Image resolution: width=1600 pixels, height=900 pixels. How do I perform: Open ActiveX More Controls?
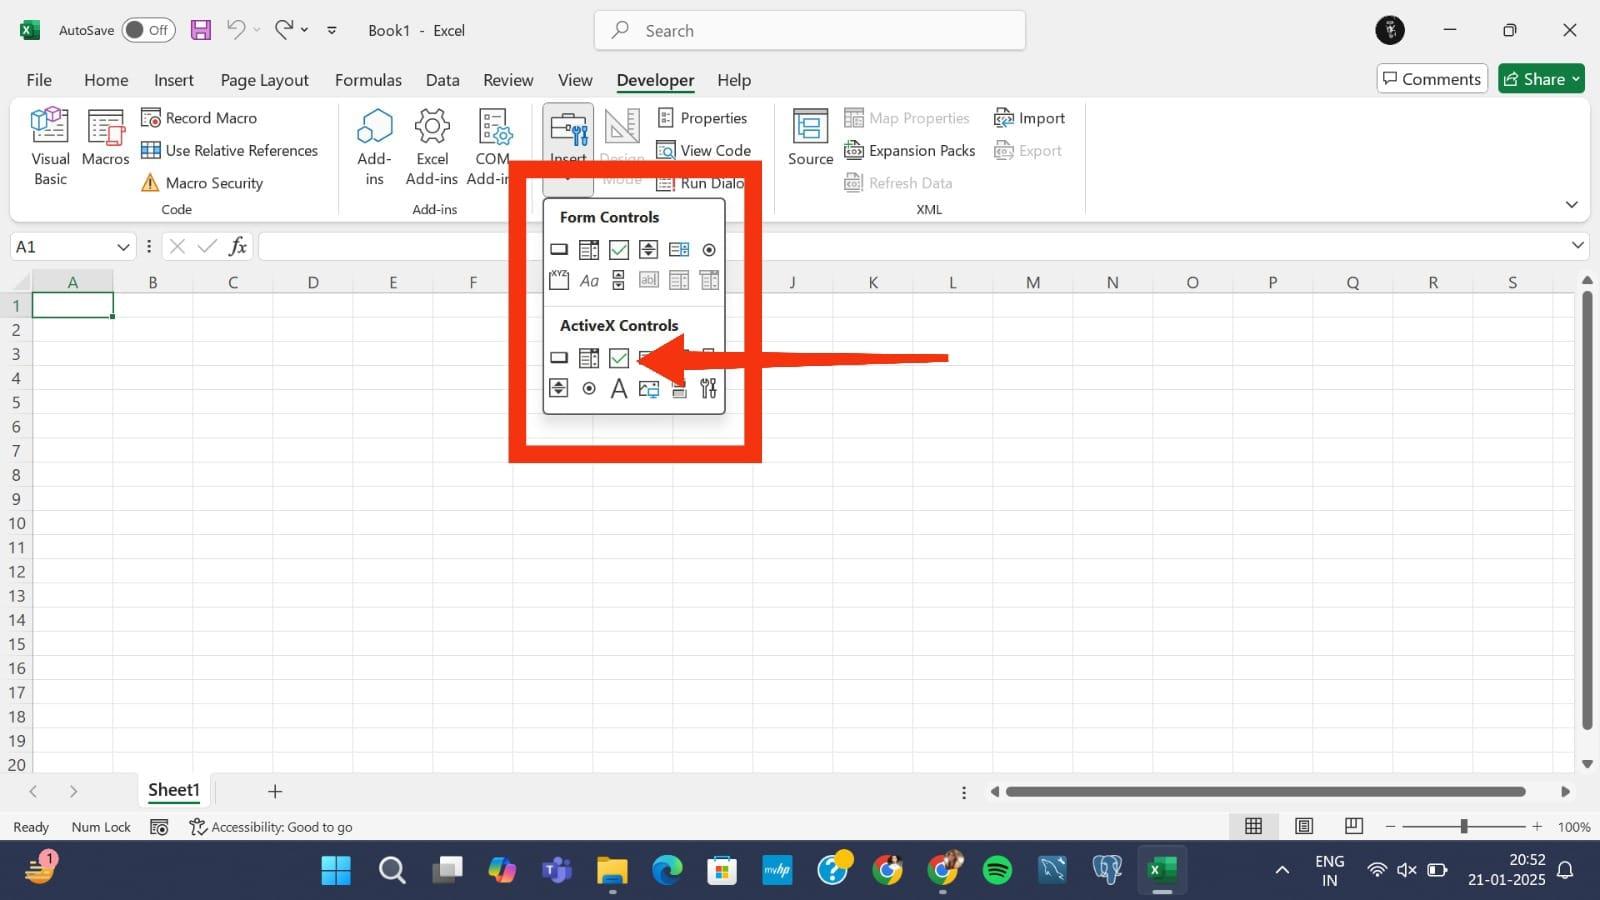pos(709,388)
